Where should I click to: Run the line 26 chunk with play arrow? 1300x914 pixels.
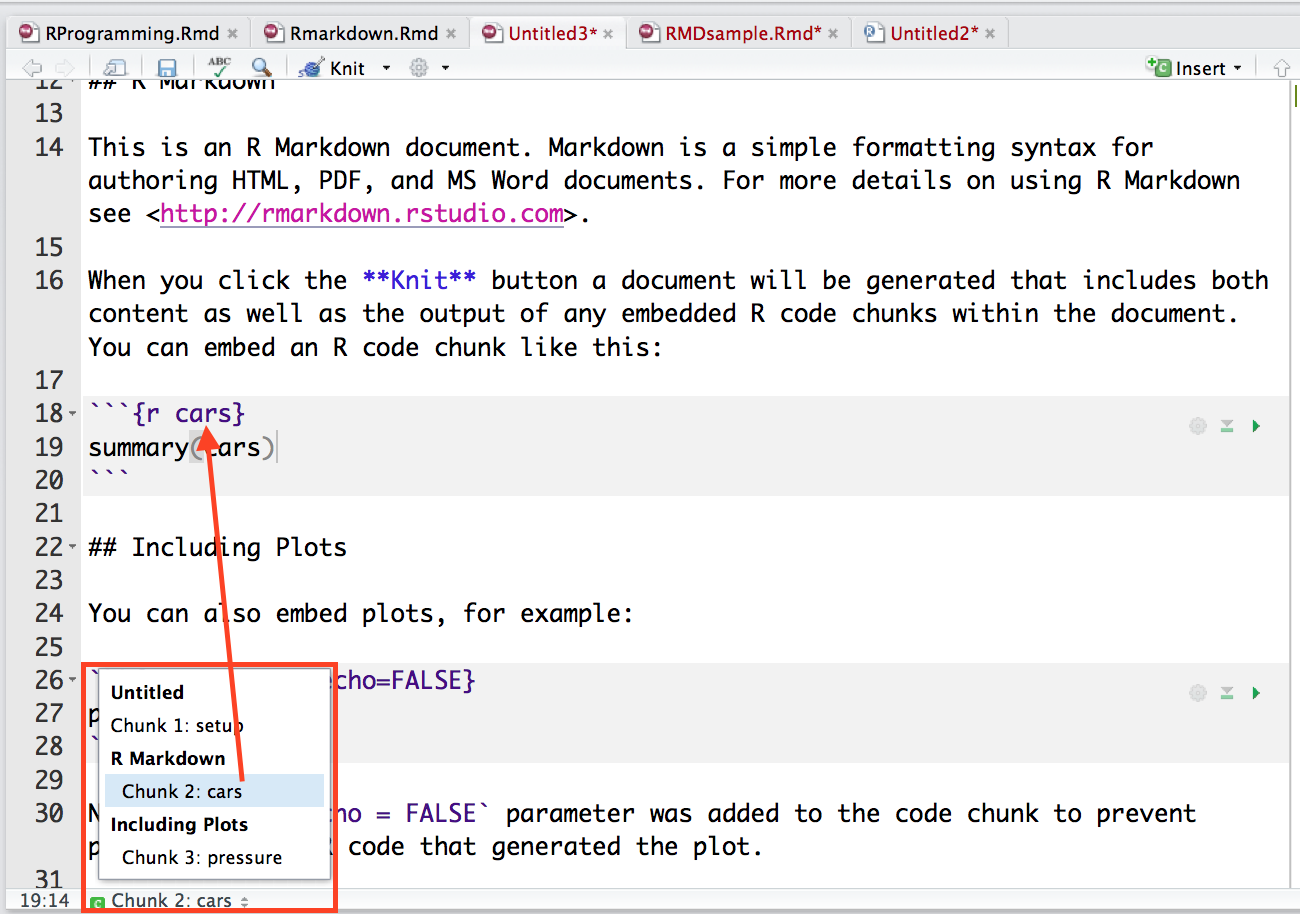(1256, 692)
